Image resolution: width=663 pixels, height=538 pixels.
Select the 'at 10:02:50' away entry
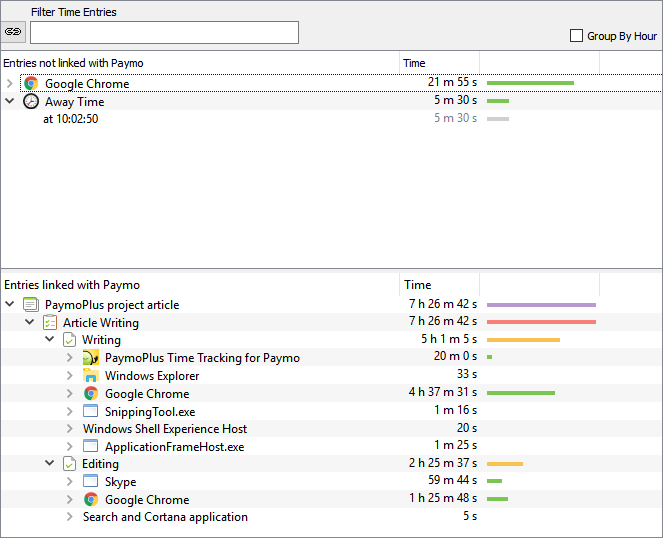coord(70,119)
